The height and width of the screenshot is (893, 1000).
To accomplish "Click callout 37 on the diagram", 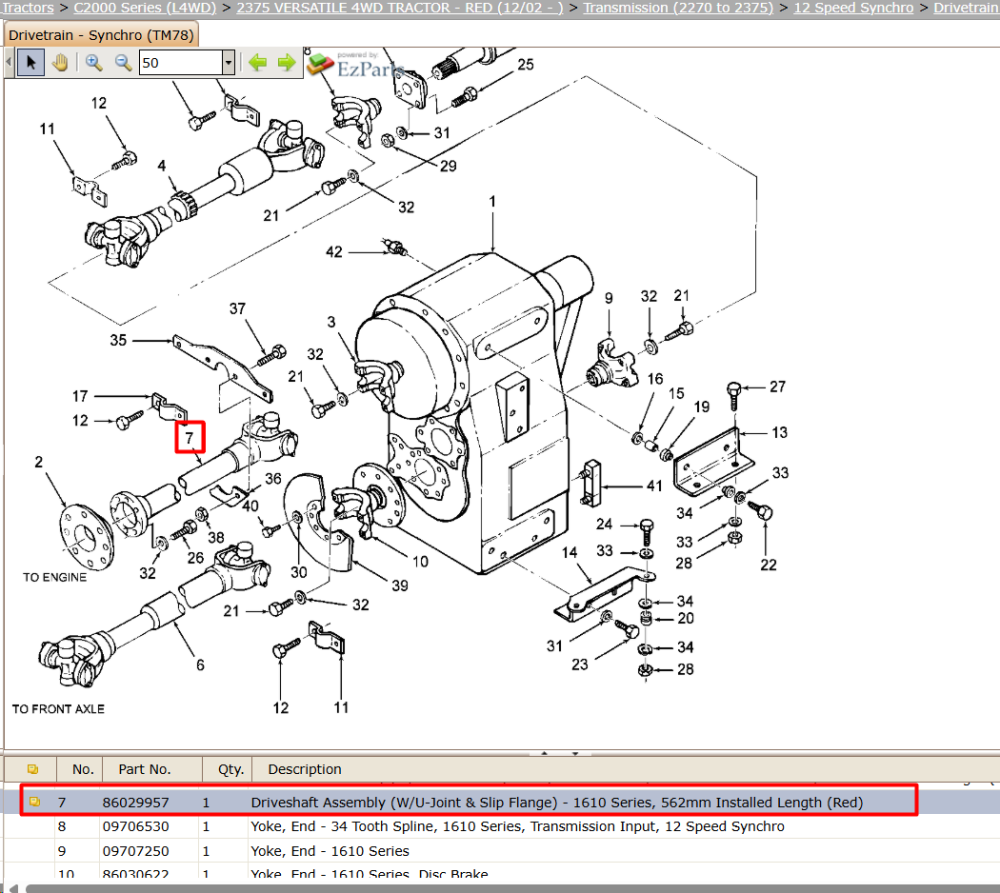I will 237,309.
